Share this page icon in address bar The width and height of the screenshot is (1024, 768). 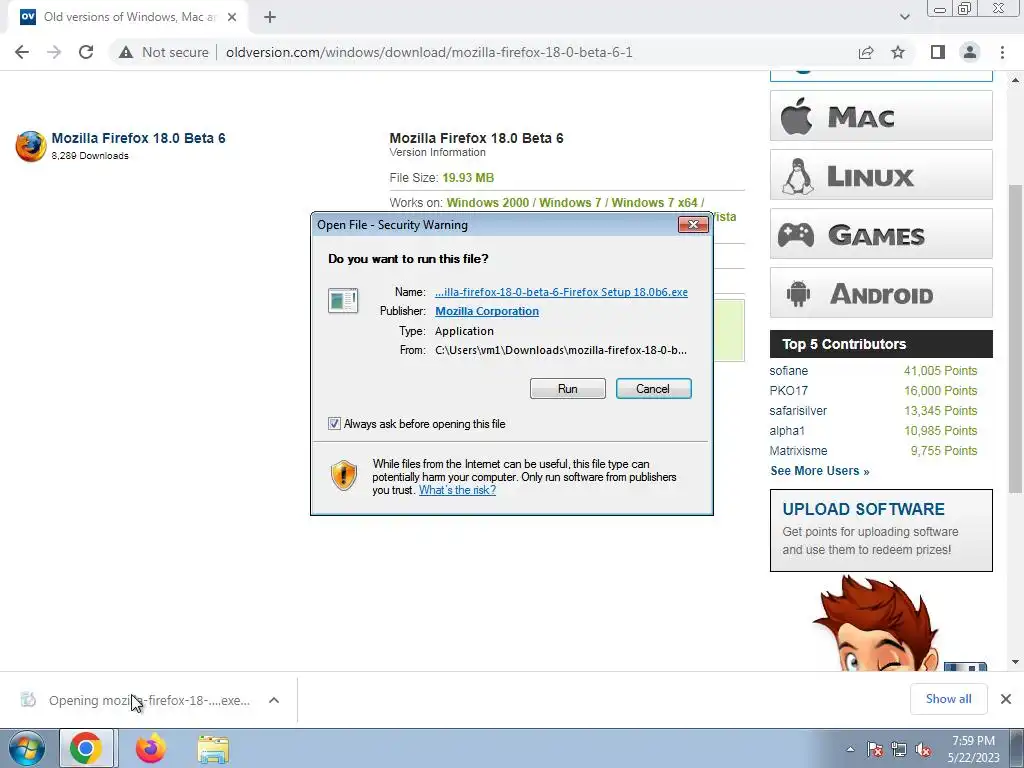[866, 52]
